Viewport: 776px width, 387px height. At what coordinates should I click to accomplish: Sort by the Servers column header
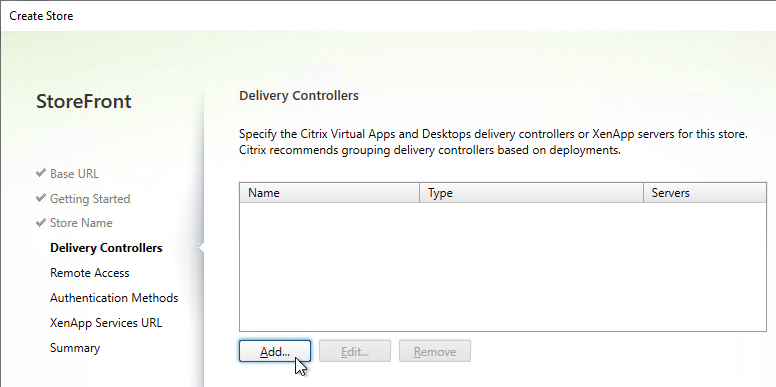[x=705, y=193]
